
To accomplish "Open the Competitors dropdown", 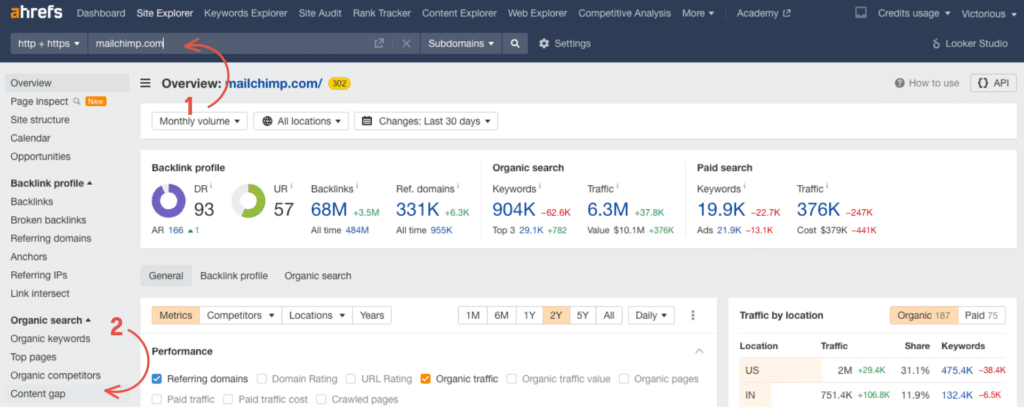I will coord(240,315).
